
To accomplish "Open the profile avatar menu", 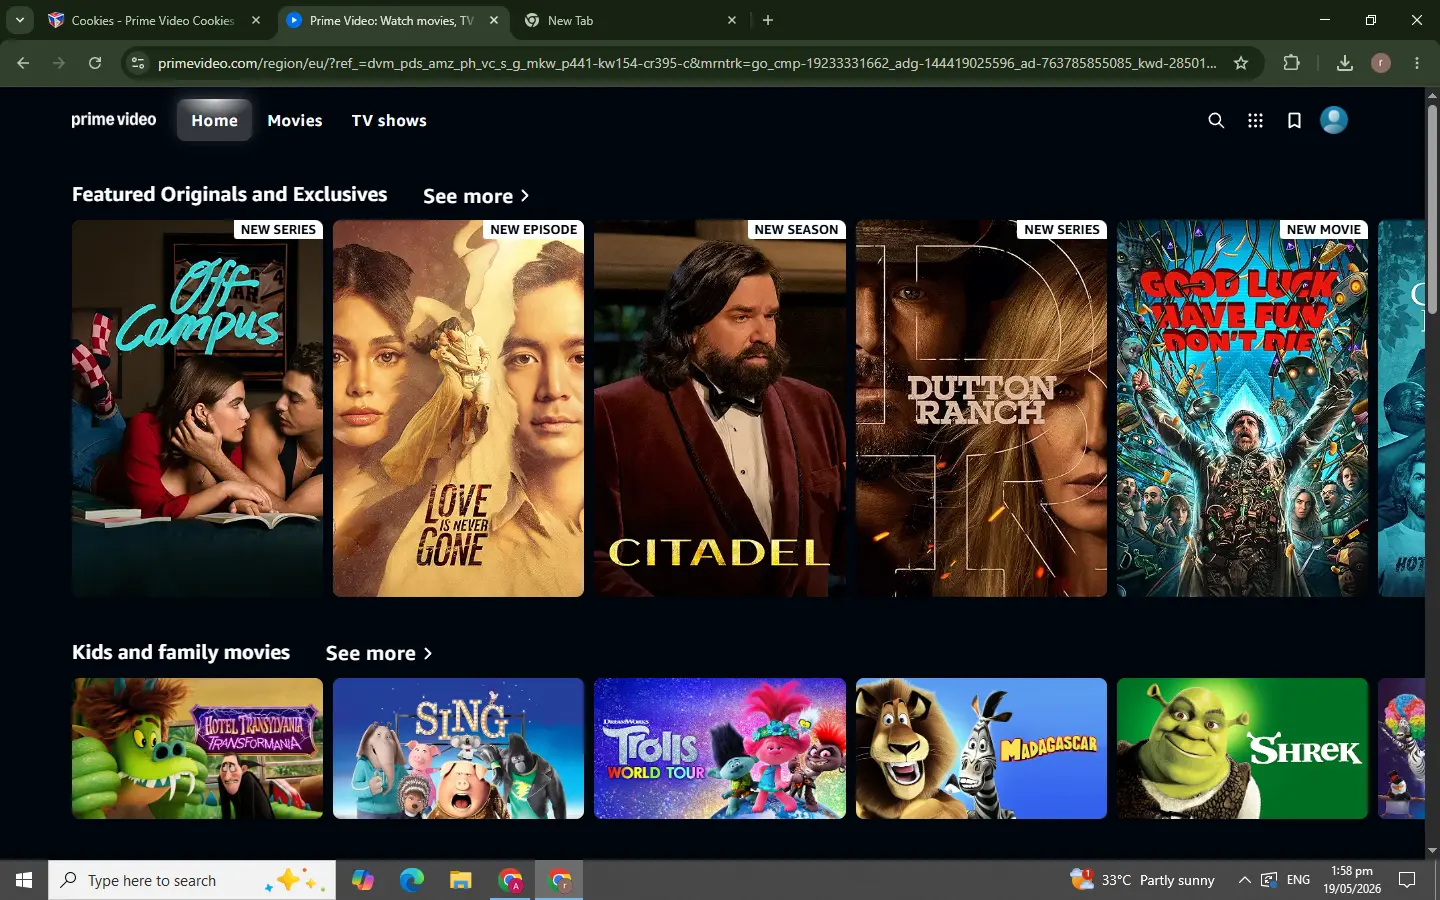I will pyautogui.click(x=1334, y=120).
